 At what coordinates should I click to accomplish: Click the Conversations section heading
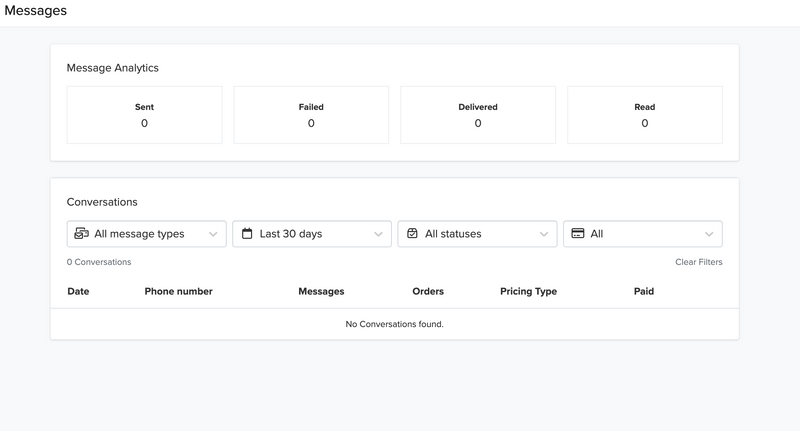pyautogui.click(x=102, y=202)
